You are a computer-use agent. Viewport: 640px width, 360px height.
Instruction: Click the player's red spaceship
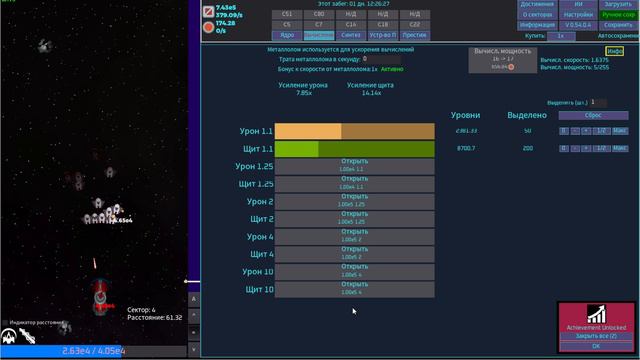pyautogui.click(x=100, y=298)
